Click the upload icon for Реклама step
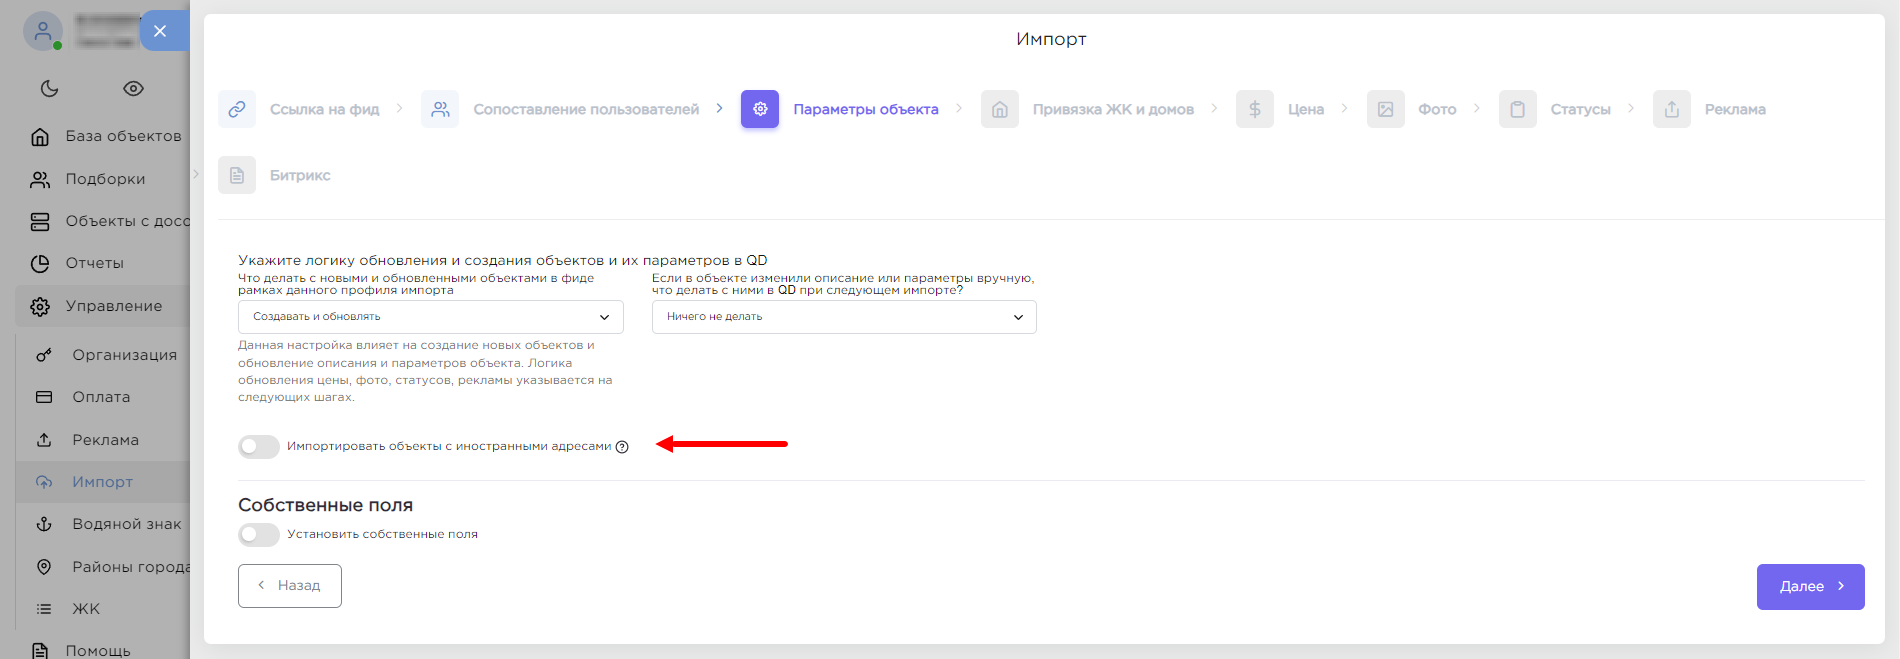Image resolution: width=1900 pixels, height=659 pixels. (1671, 109)
